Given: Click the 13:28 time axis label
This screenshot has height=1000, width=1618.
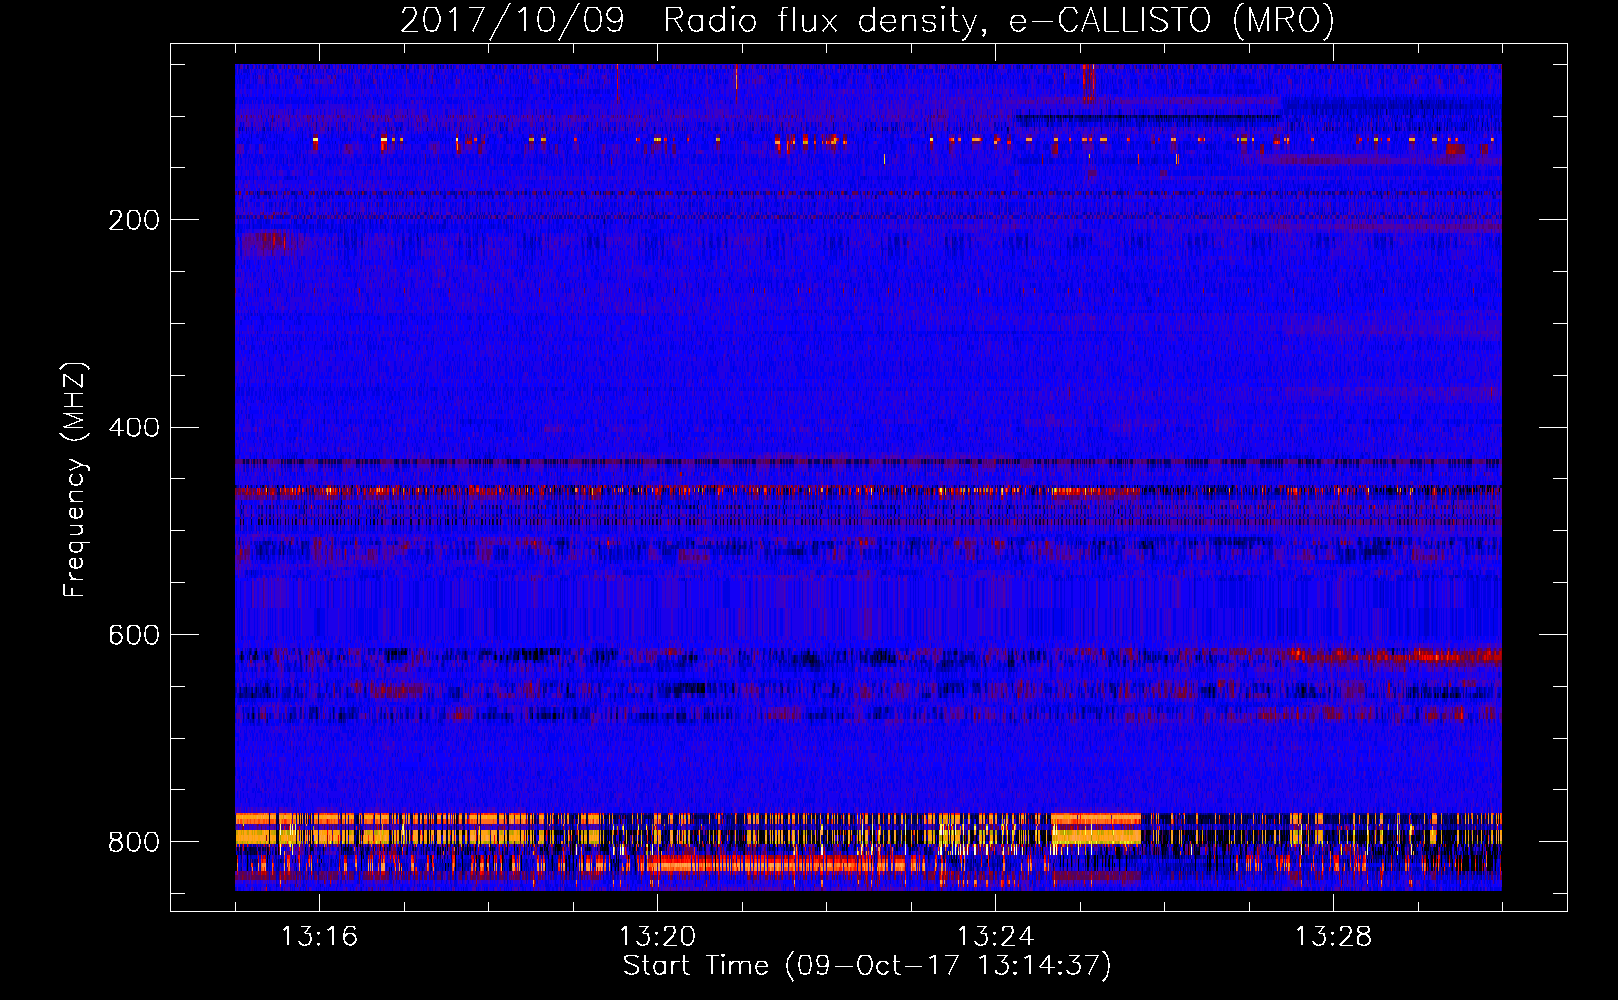Looking at the screenshot, I should coord(1333,937).
